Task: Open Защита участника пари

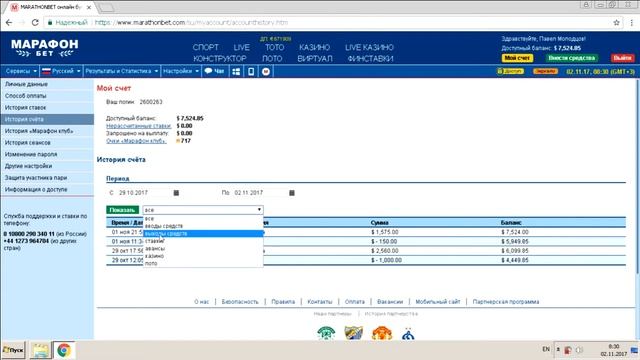Action: click(47, 178)
